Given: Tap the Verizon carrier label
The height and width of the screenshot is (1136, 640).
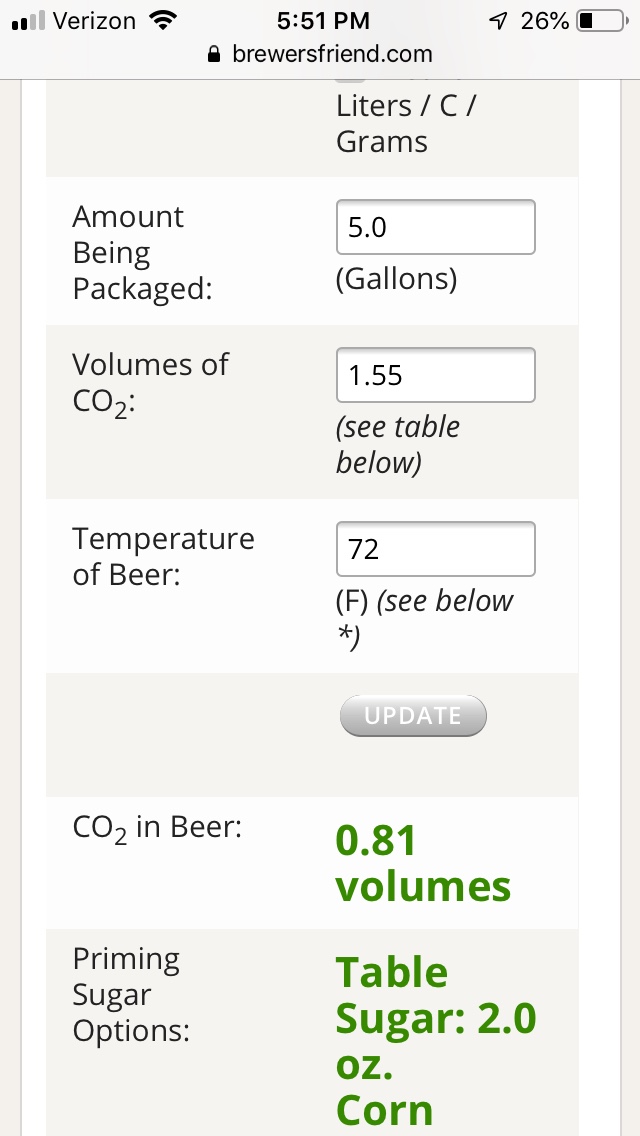Looking at the screenshot, I should click(x=94, y=21).
